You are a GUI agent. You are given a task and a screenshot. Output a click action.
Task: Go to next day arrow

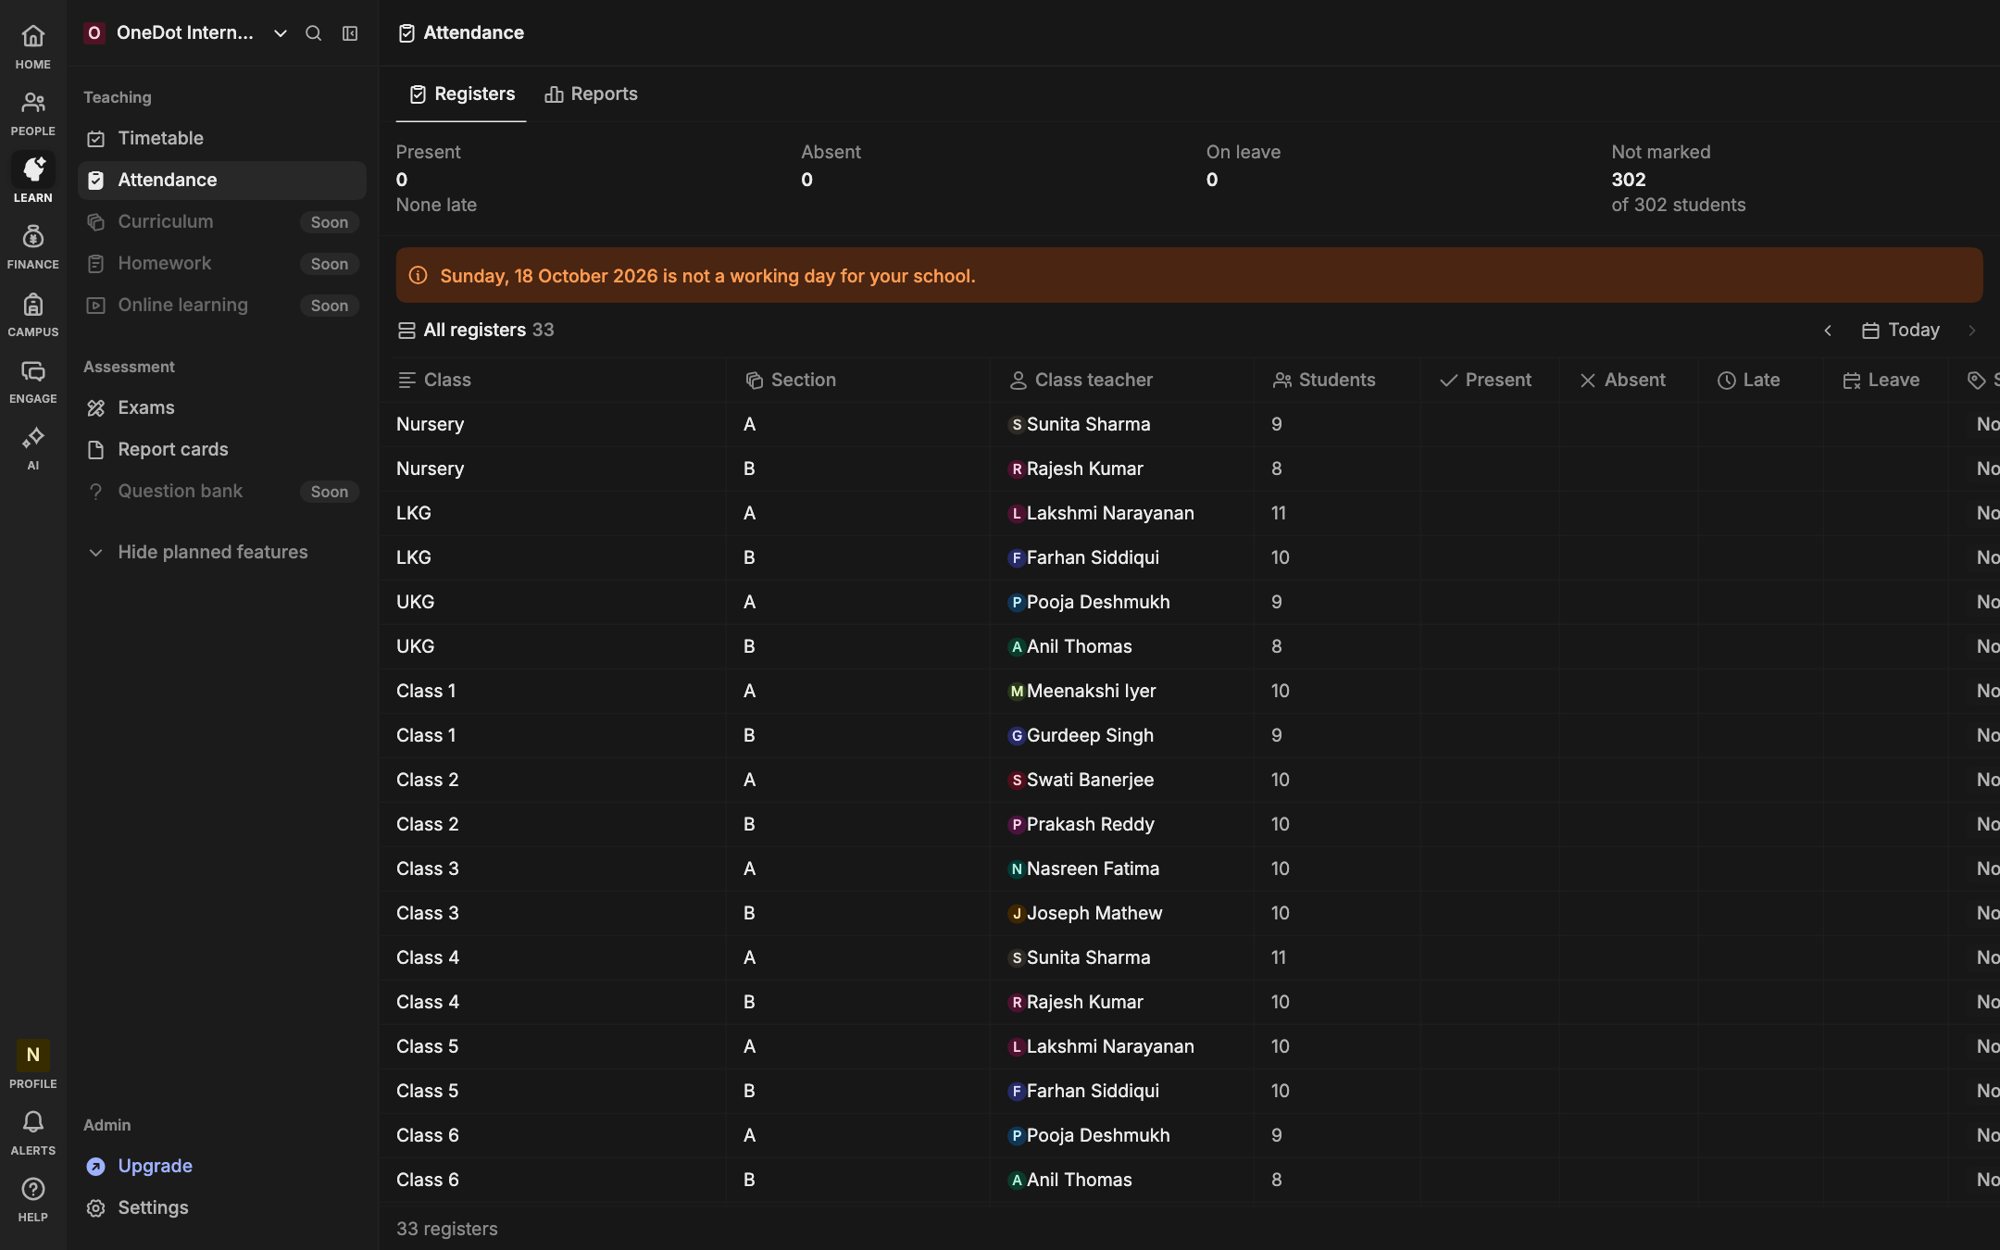click(1972, 330)
